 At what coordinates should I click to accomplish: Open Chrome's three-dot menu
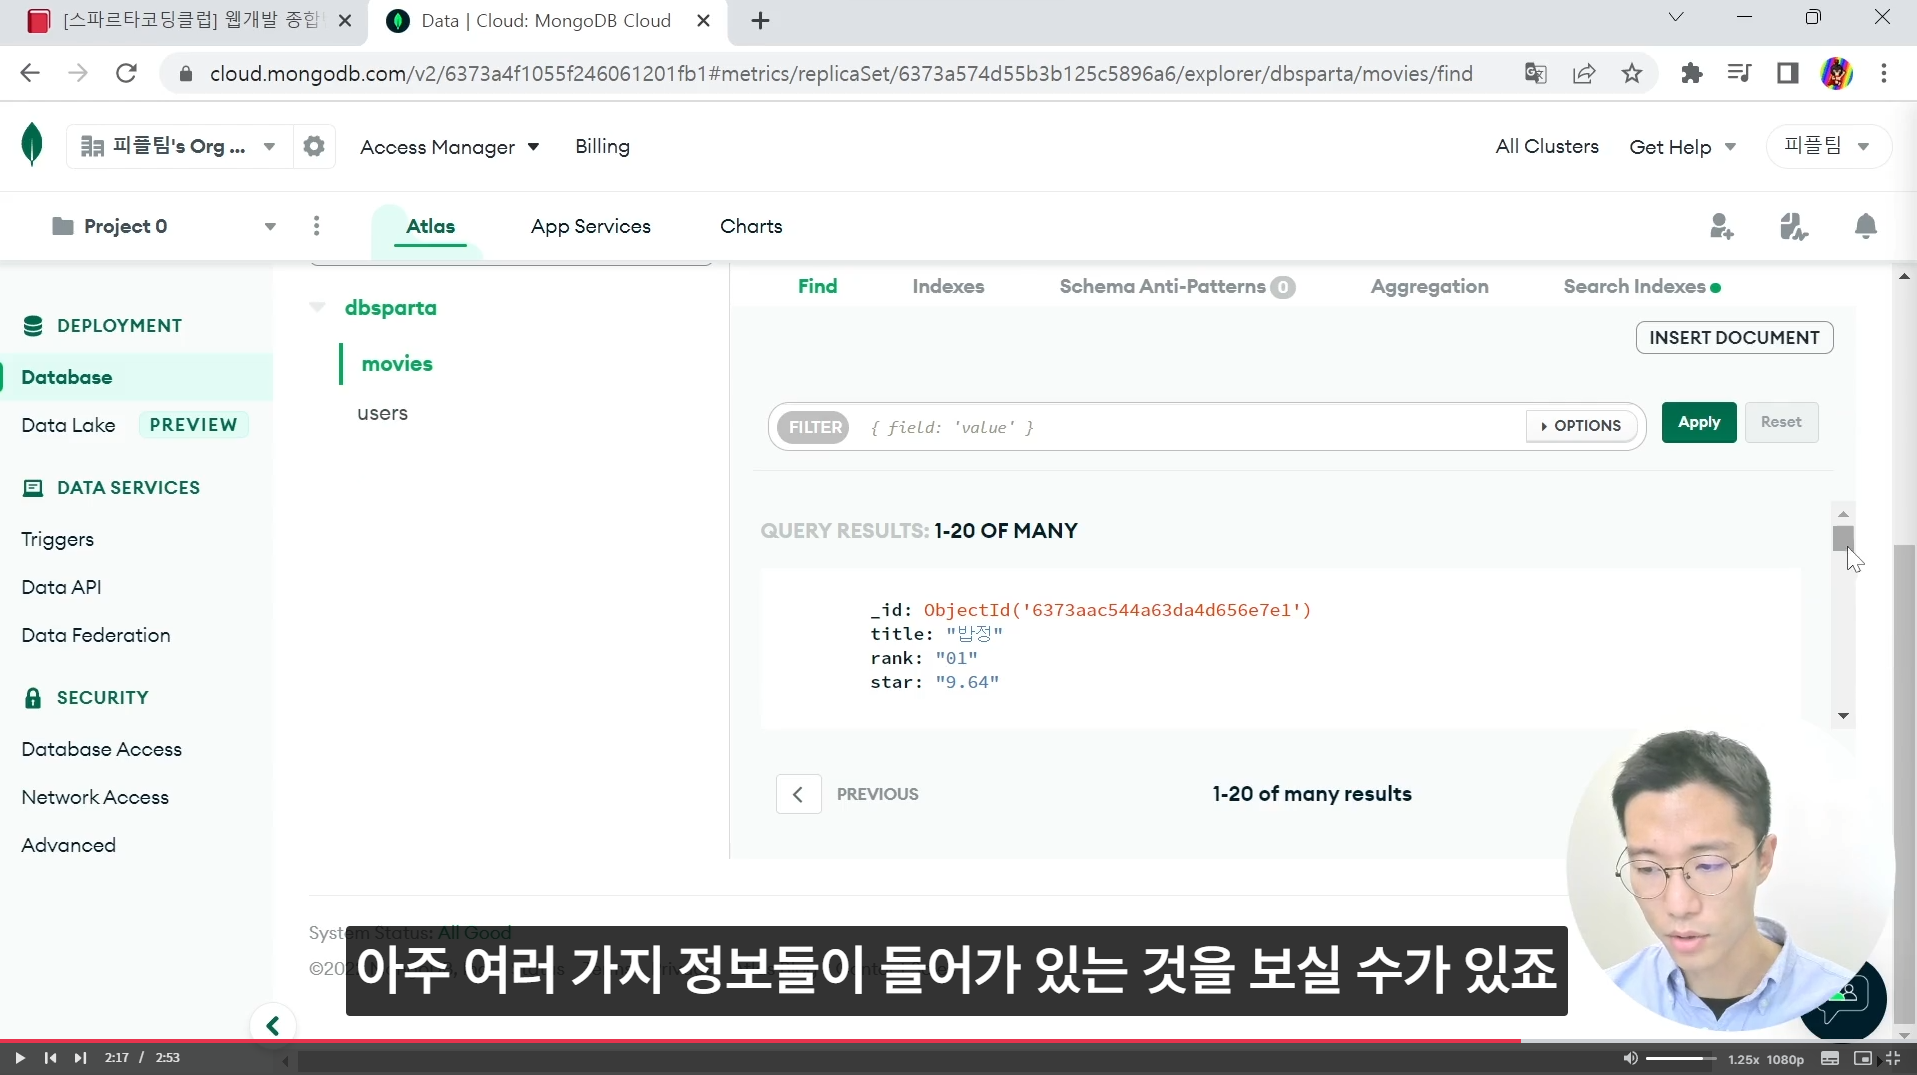click(1884, 73)
